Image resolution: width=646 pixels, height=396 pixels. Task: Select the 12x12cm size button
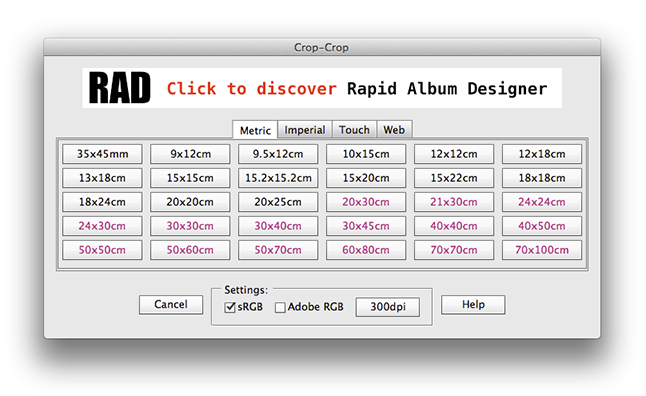tap(454, 154)
